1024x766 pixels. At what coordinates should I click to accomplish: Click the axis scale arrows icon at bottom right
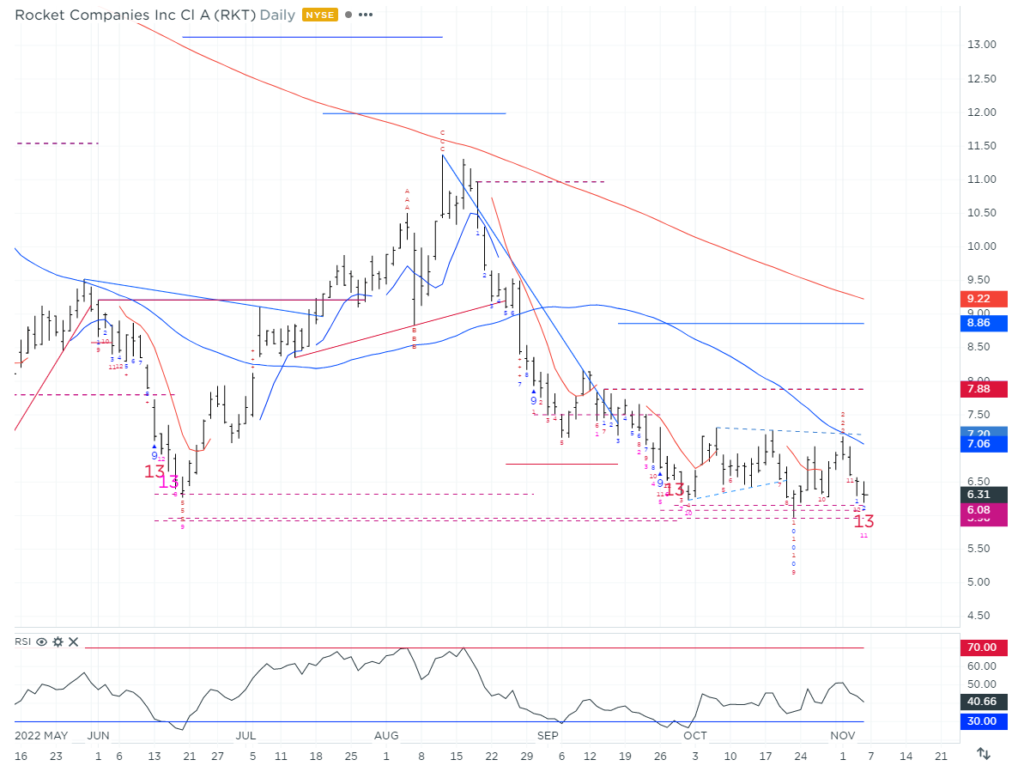984,754
